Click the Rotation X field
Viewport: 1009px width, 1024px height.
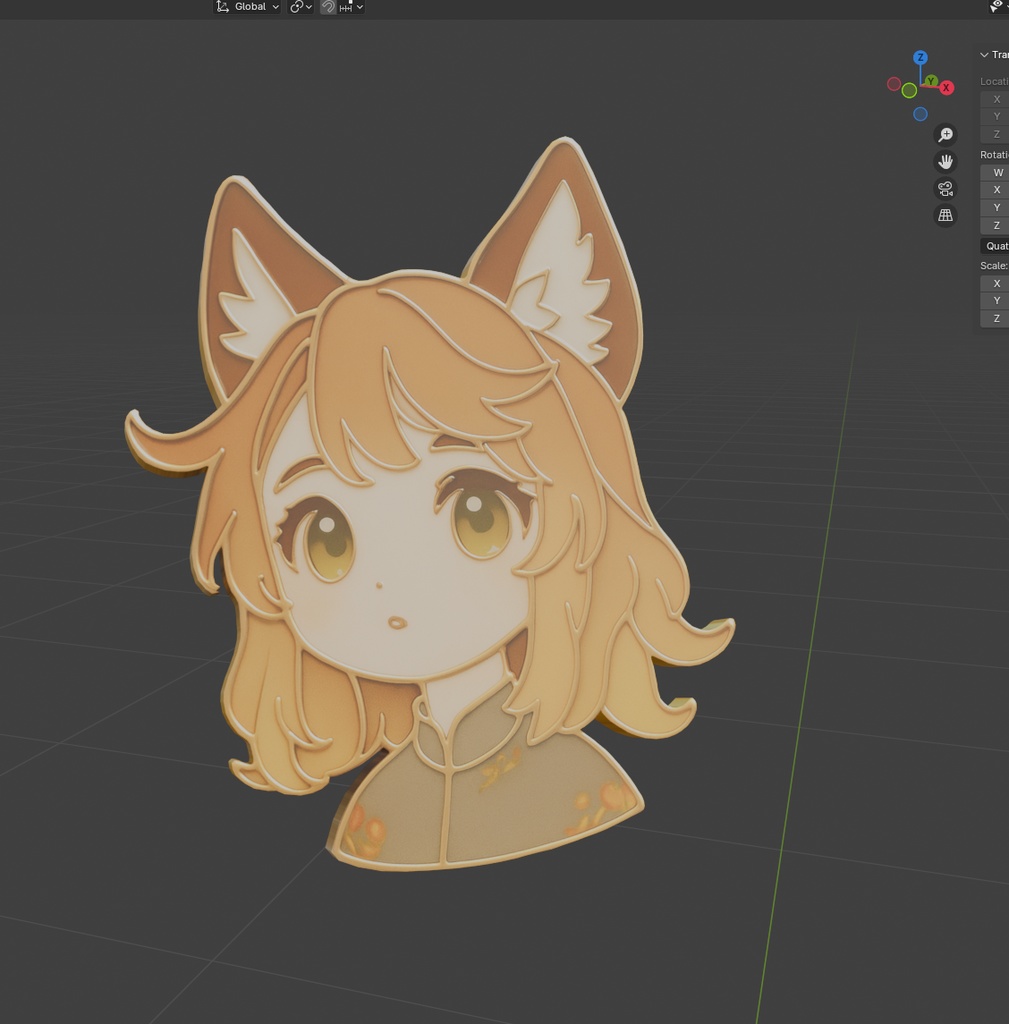(995, 190)
